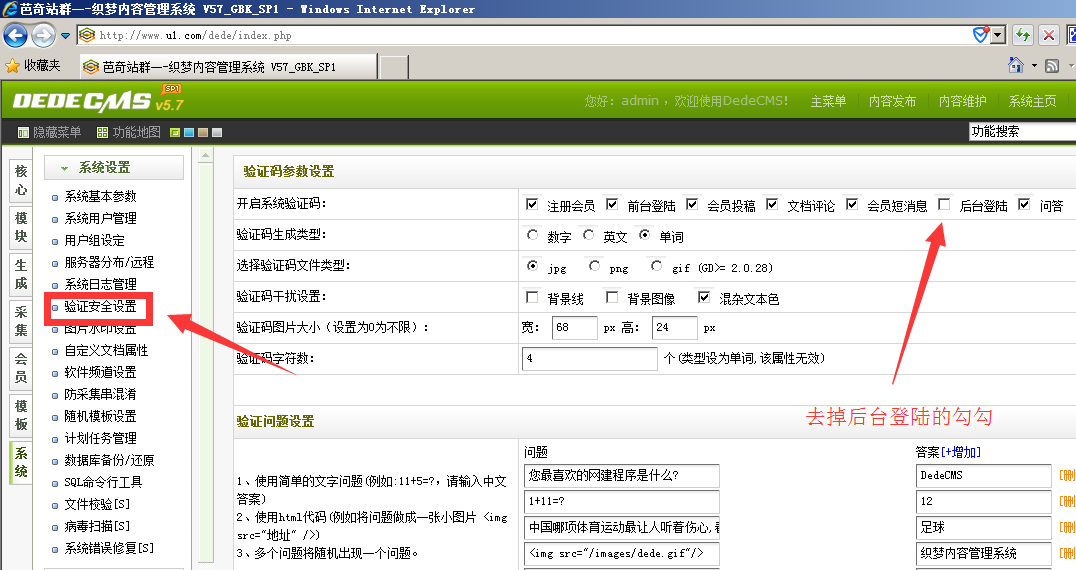The width and height of the screenshot is (1076, 570).
Task: Uncheck the 文档评论 captcha checkbox
Action: pyautogui.click(x=772, y=204)
